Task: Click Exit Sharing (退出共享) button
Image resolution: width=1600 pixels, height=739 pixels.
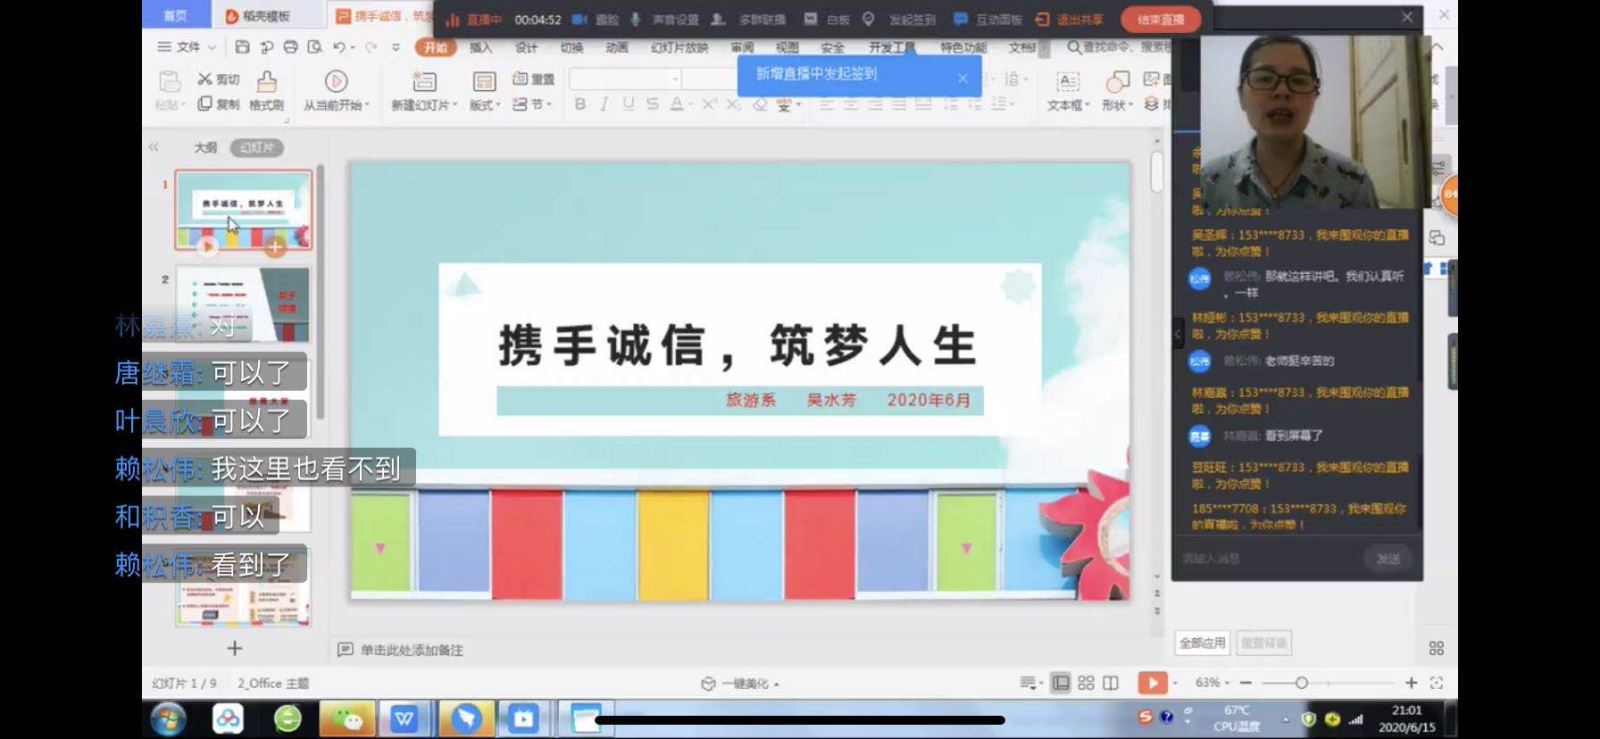Action: tap(1070, 19)
